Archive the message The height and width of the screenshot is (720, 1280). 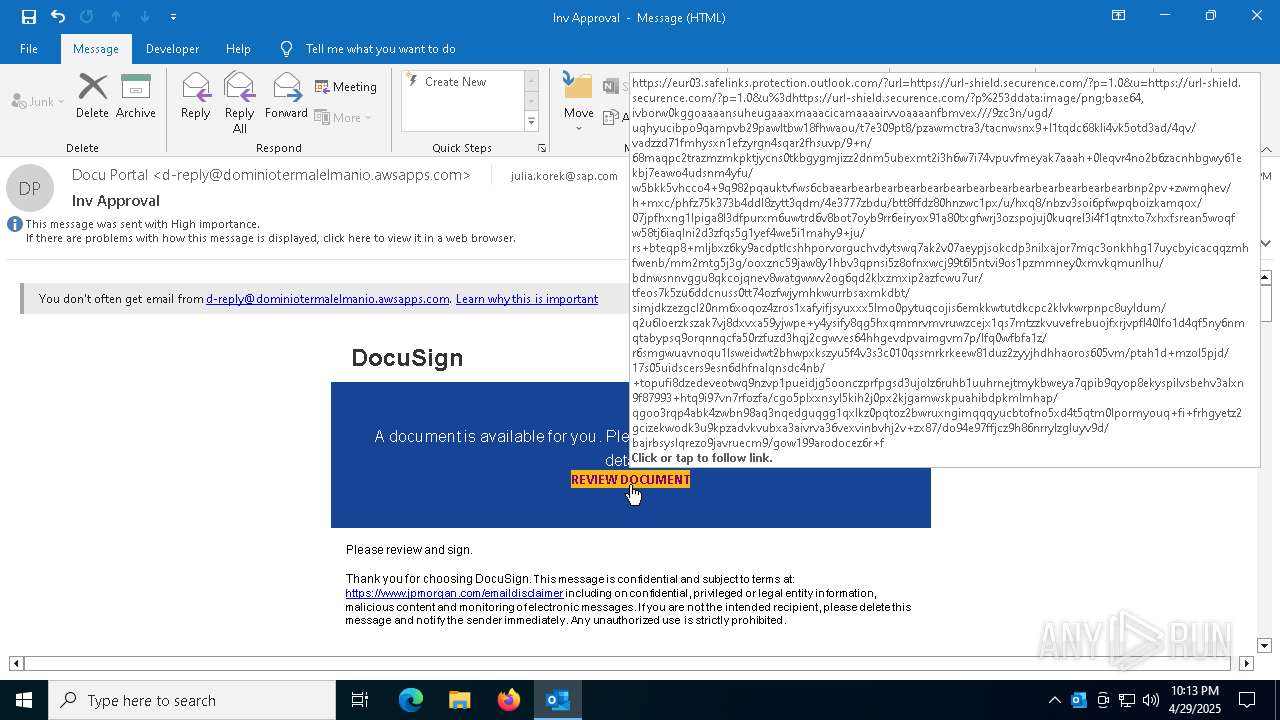(136, 97)
